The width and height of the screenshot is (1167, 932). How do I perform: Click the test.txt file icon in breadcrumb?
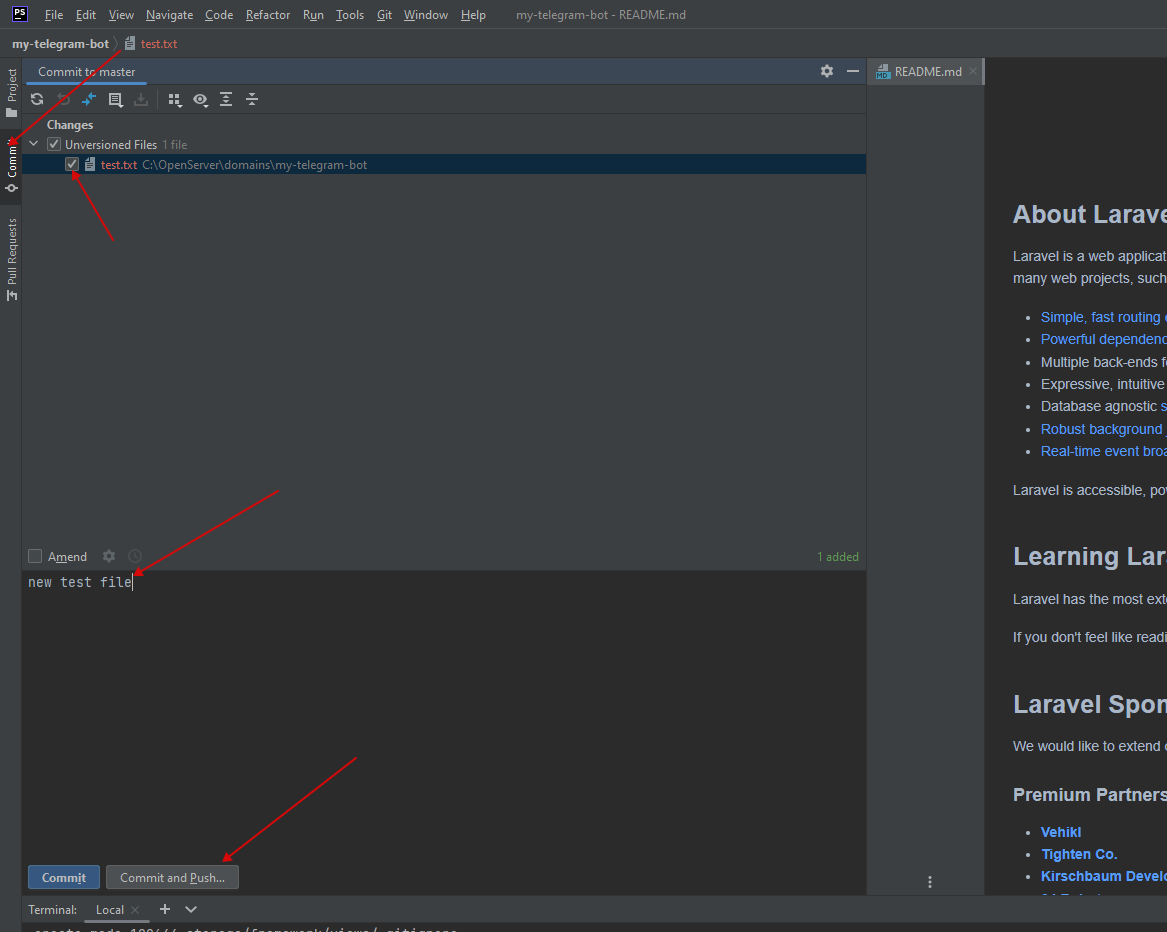130,43
